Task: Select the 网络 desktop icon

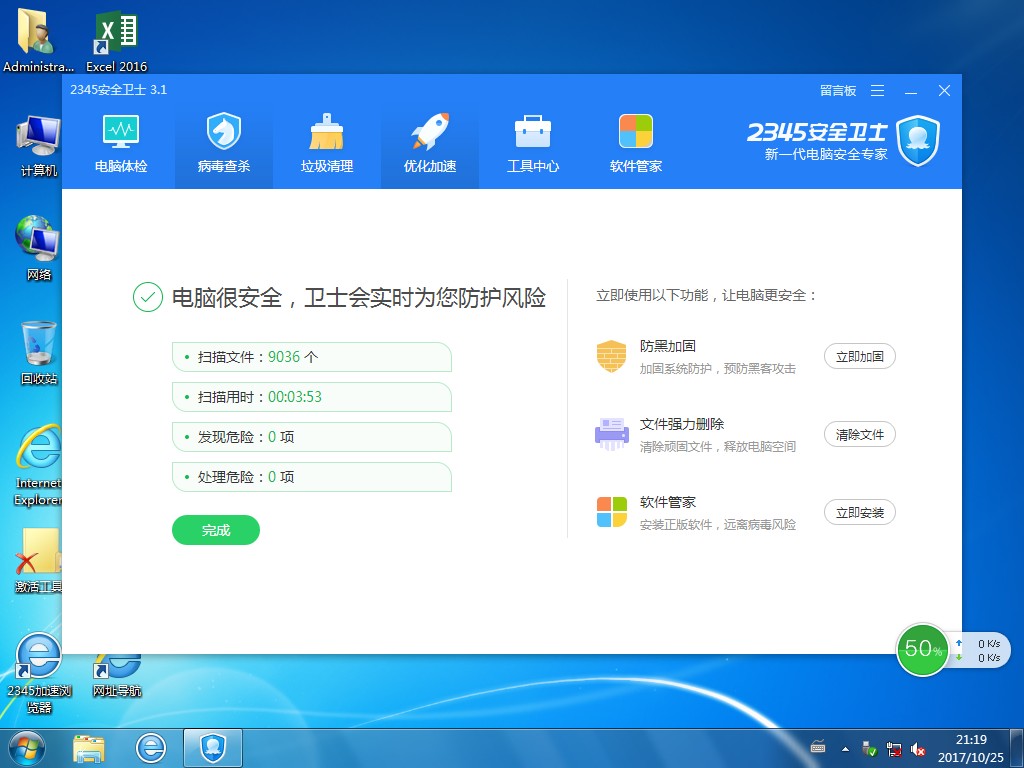Action: (38, 248)
